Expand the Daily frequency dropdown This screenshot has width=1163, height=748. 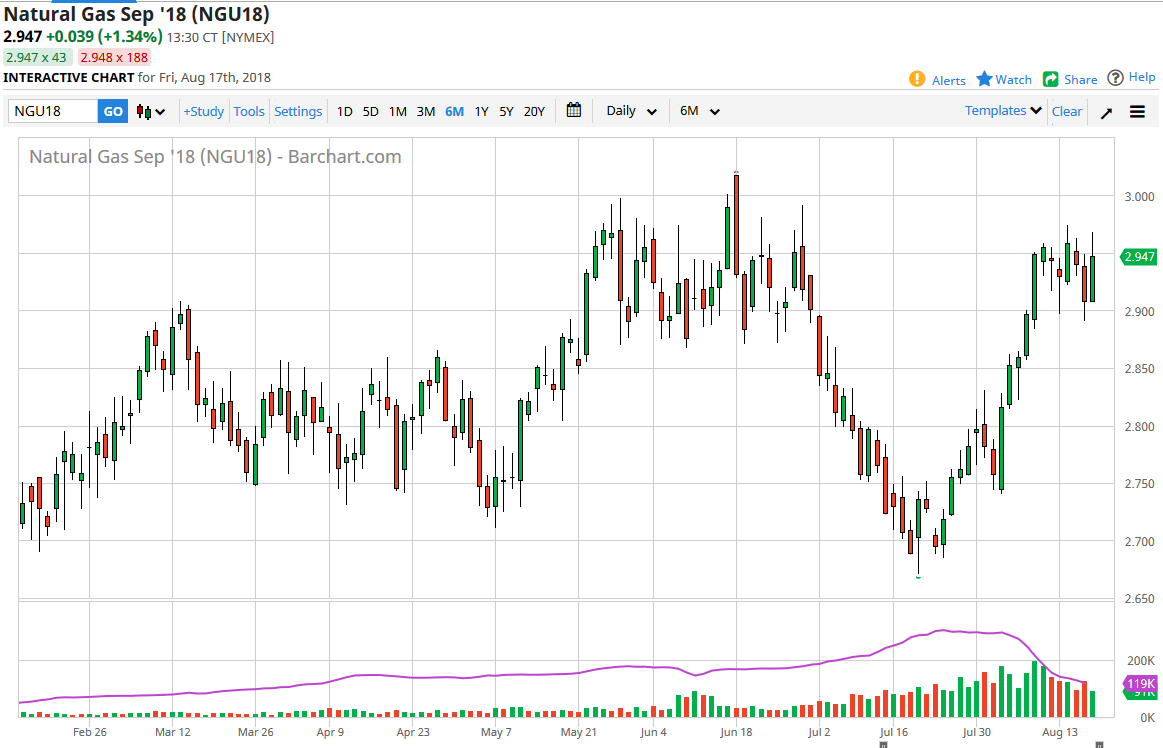coord(631,111)
